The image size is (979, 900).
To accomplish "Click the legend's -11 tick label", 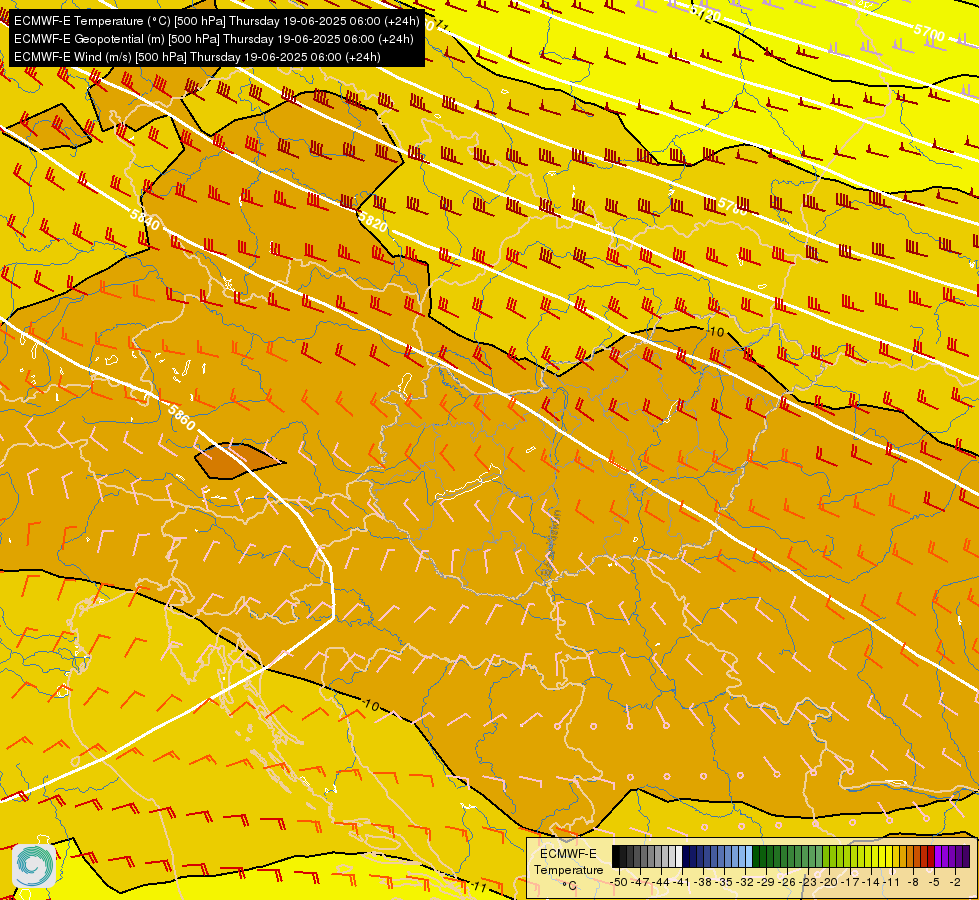I will click(893, 882).
